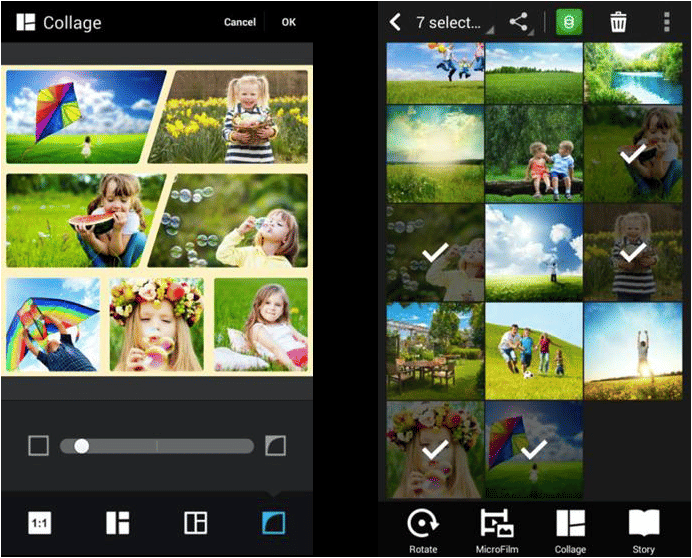This screenshot has width=692, height=558.
Task: Select the 1:1 aspect ratio icon
Action: pyautogui.click(x=40, y=523)
